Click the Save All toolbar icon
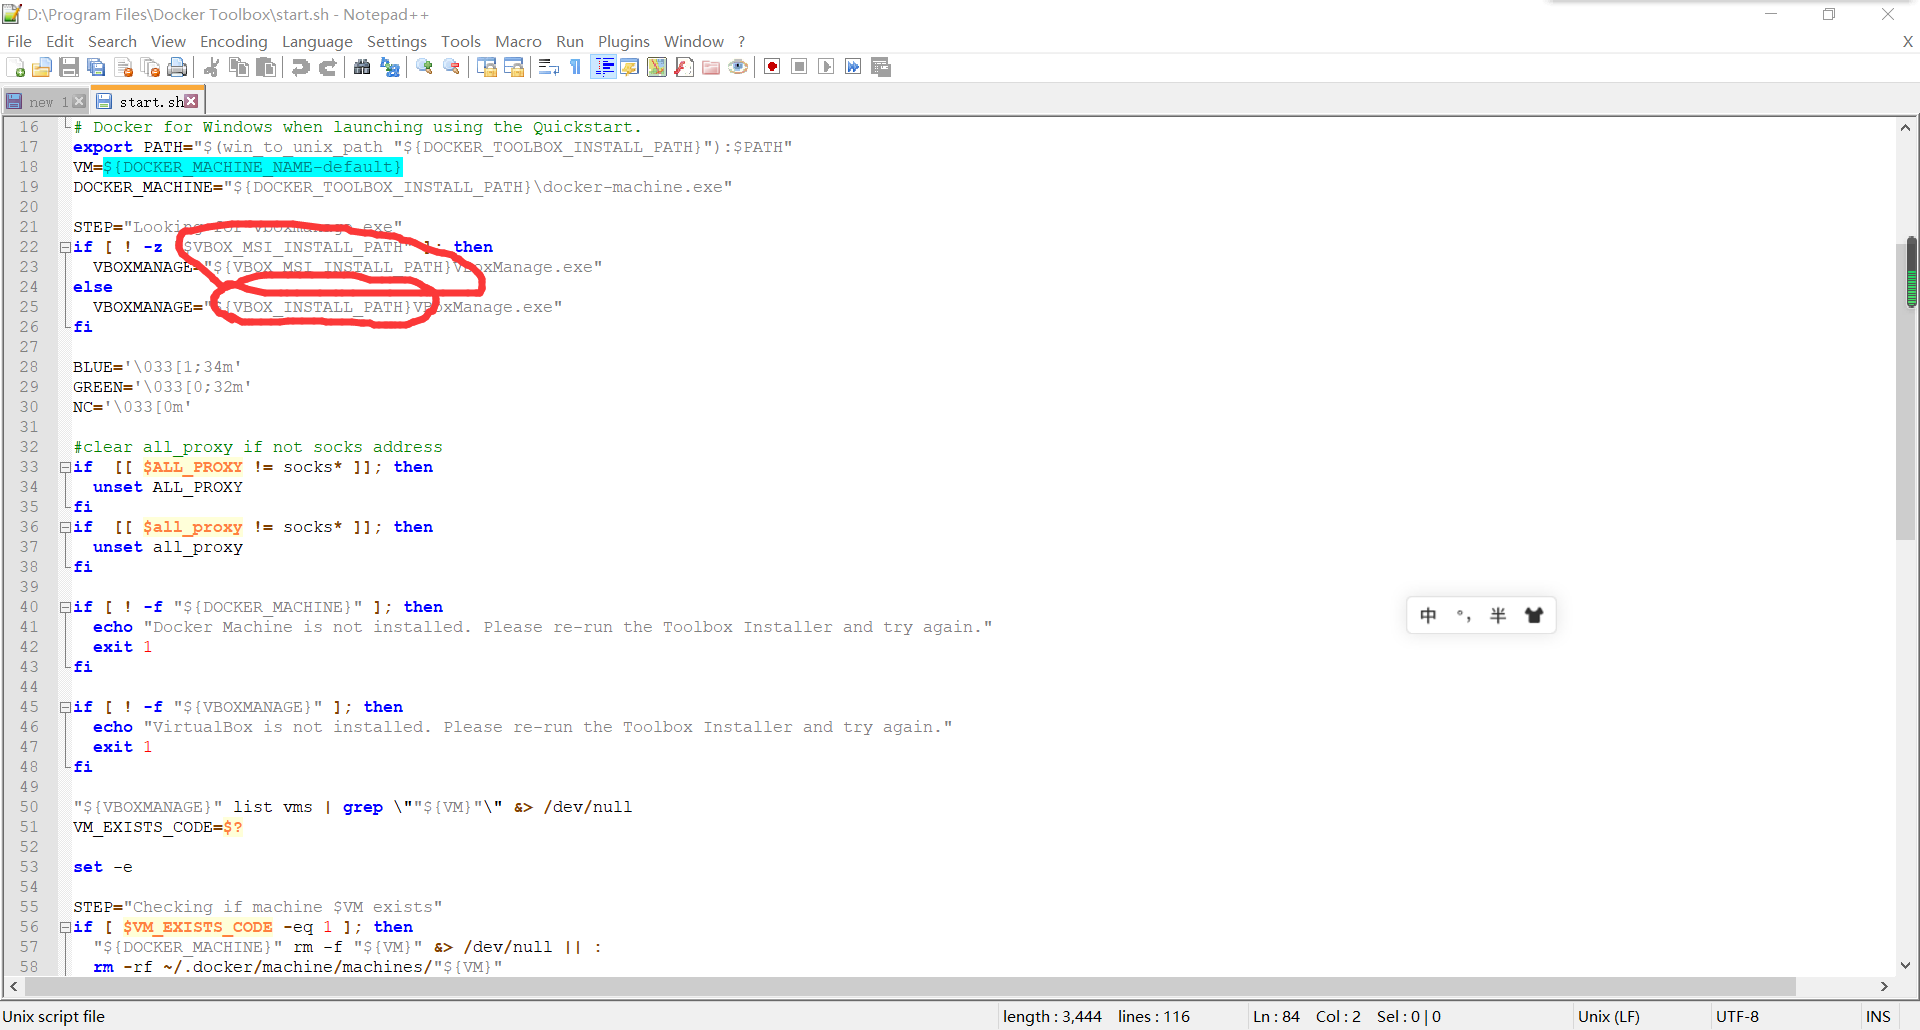Screen dimensions: 1920x1030 click(x=96, y=67)
